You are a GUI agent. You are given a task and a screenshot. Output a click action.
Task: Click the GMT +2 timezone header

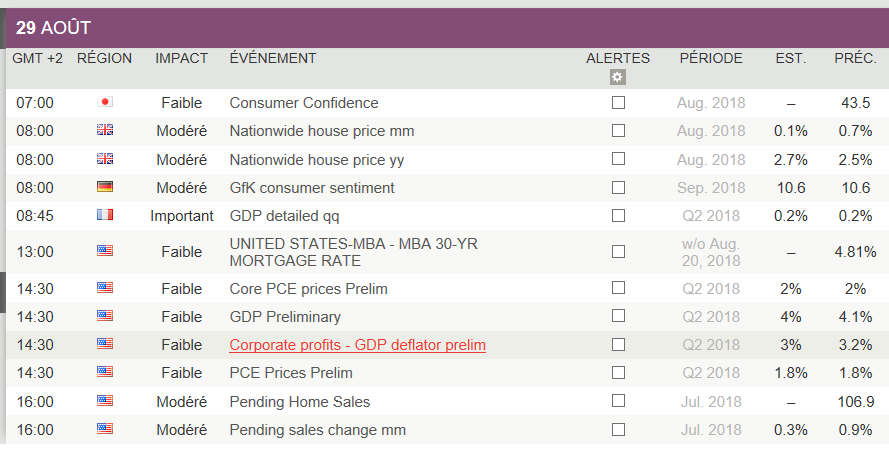pos(37,58)
